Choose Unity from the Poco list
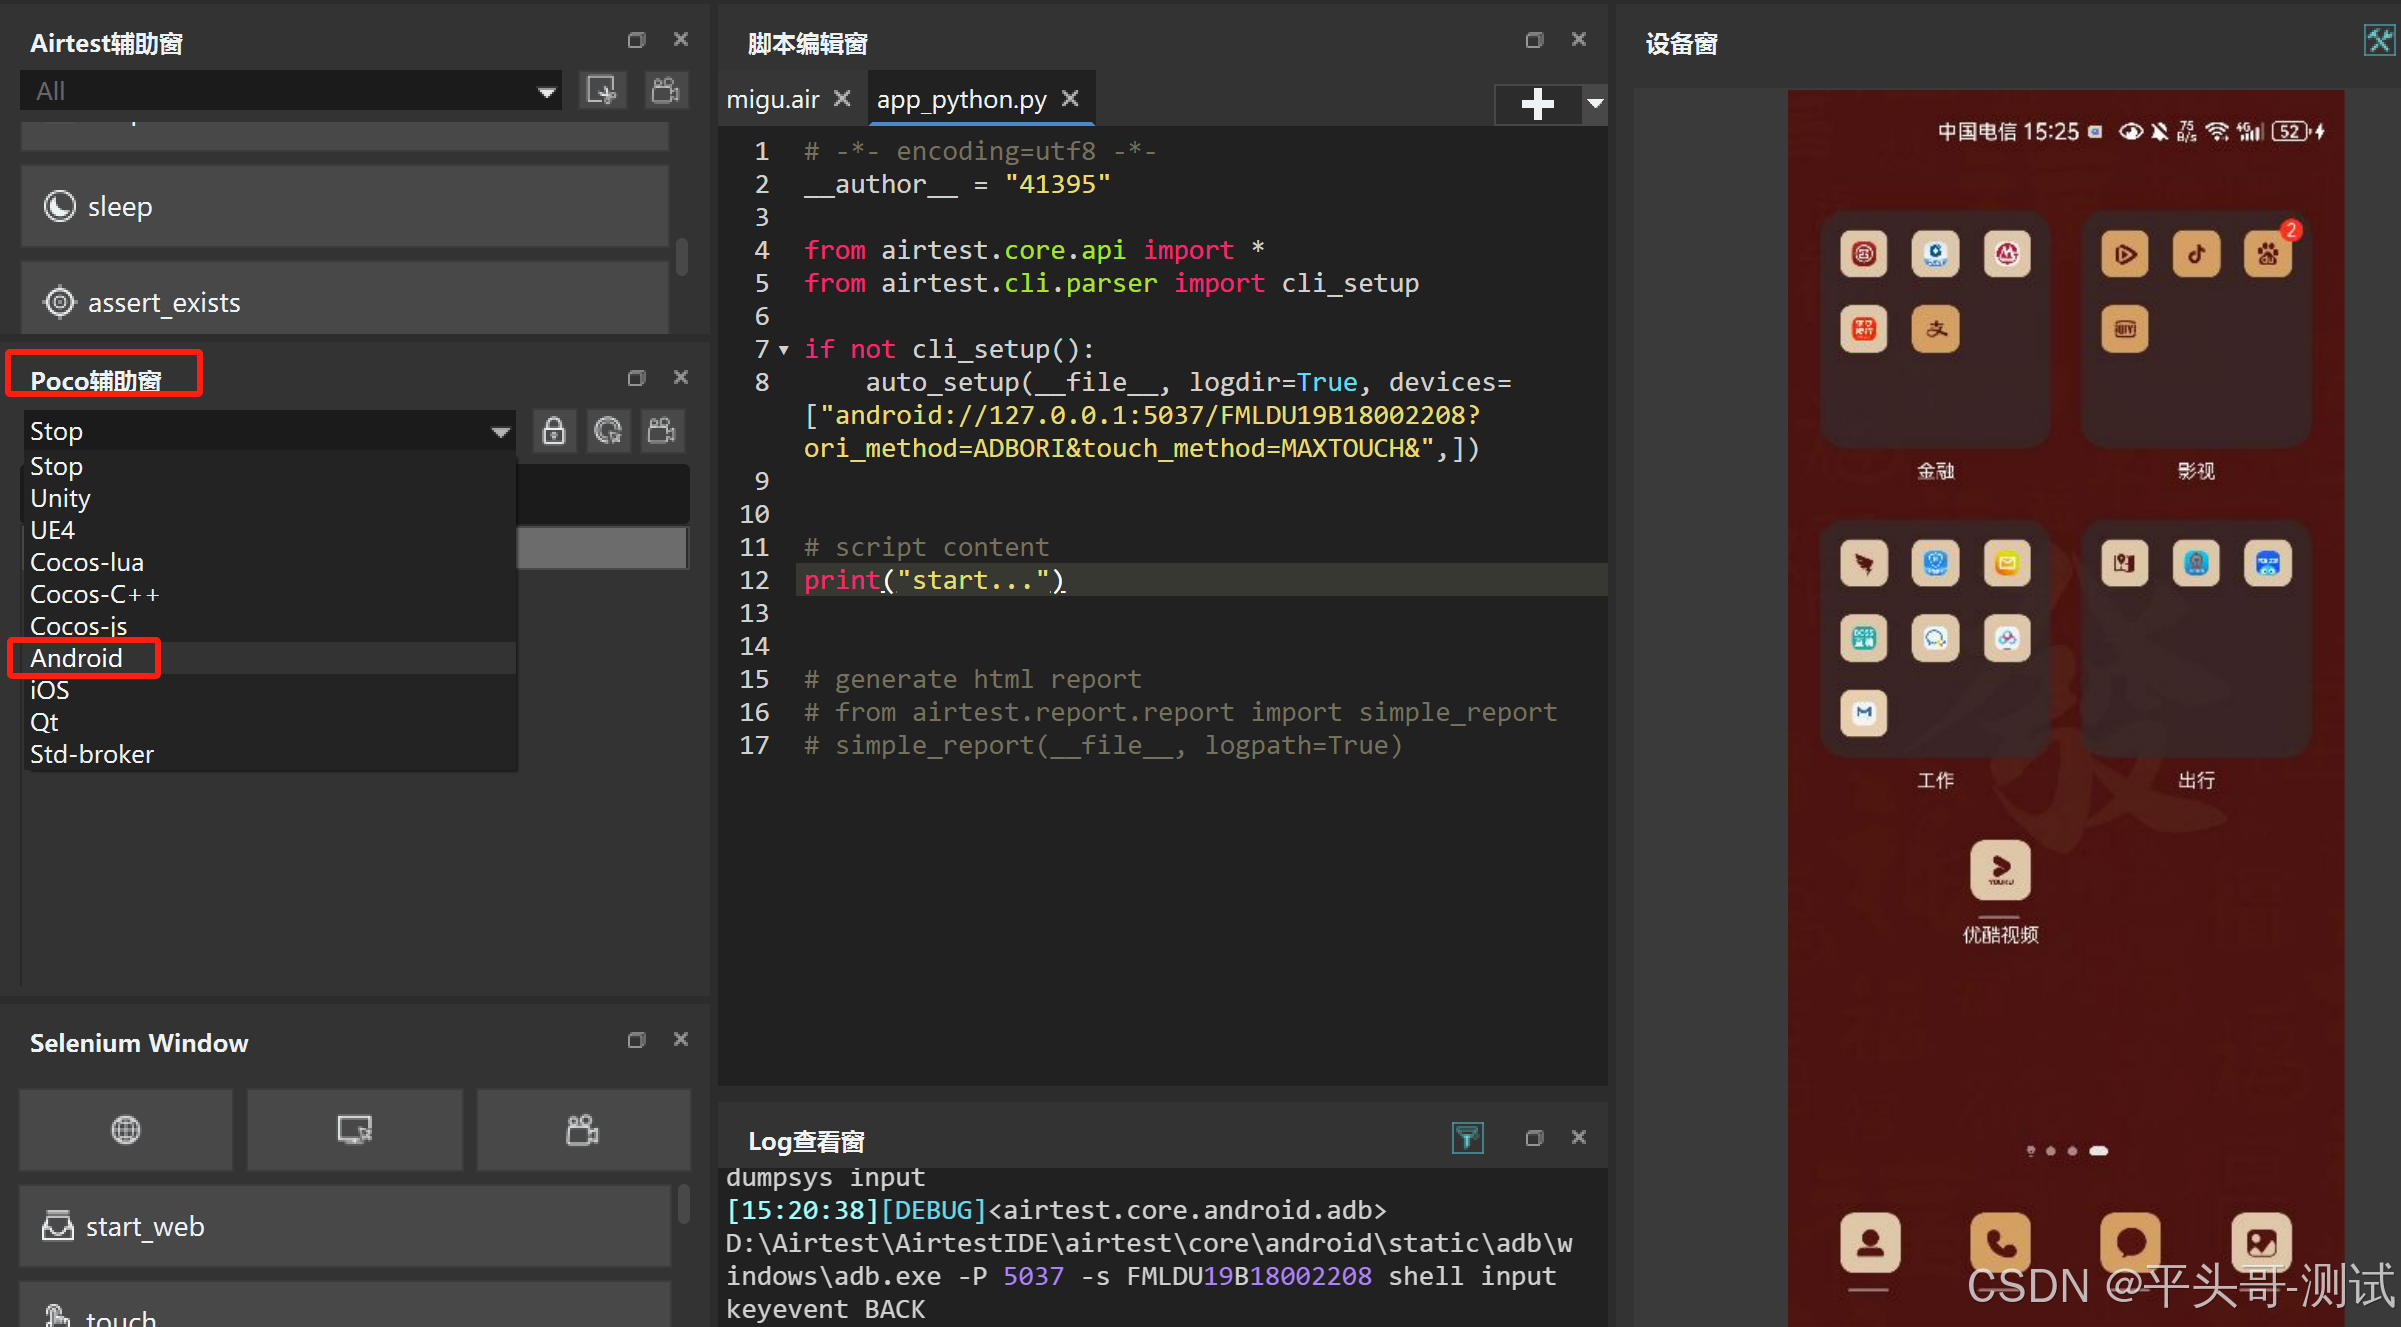 click(x=61, y=498)
